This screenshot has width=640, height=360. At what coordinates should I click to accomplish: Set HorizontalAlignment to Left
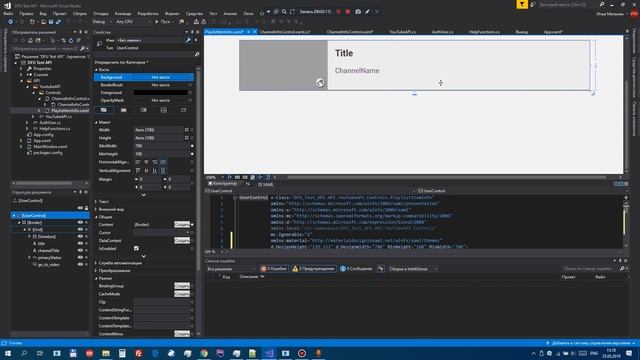coord(138,162)
